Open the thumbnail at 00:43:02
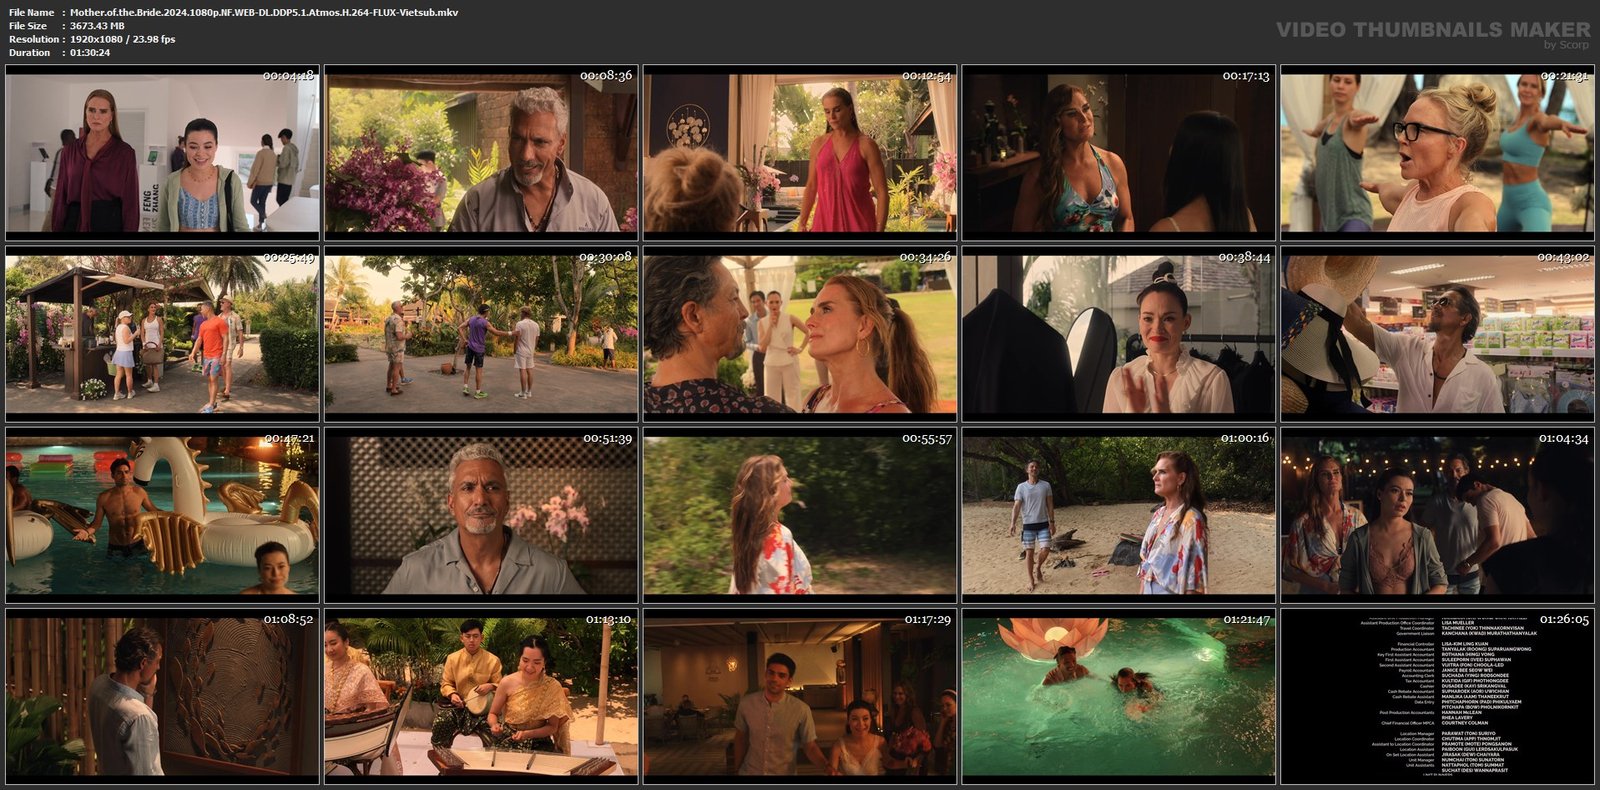 coord(1438,334)
